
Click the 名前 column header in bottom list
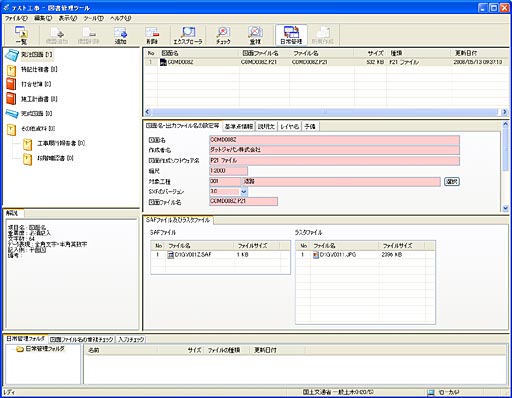[x=120, y=350]
